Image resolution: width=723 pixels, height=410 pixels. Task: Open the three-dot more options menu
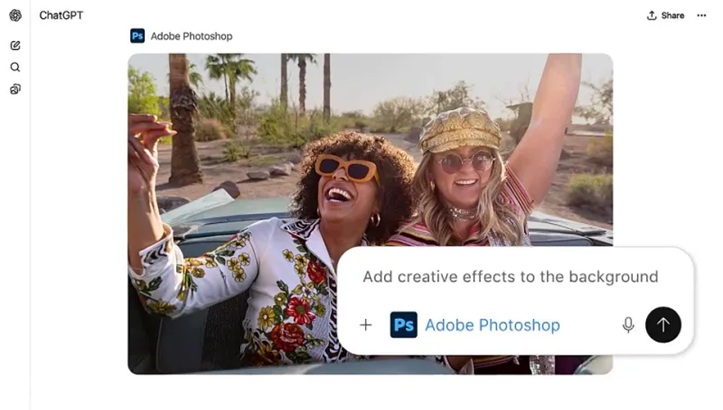702,15
